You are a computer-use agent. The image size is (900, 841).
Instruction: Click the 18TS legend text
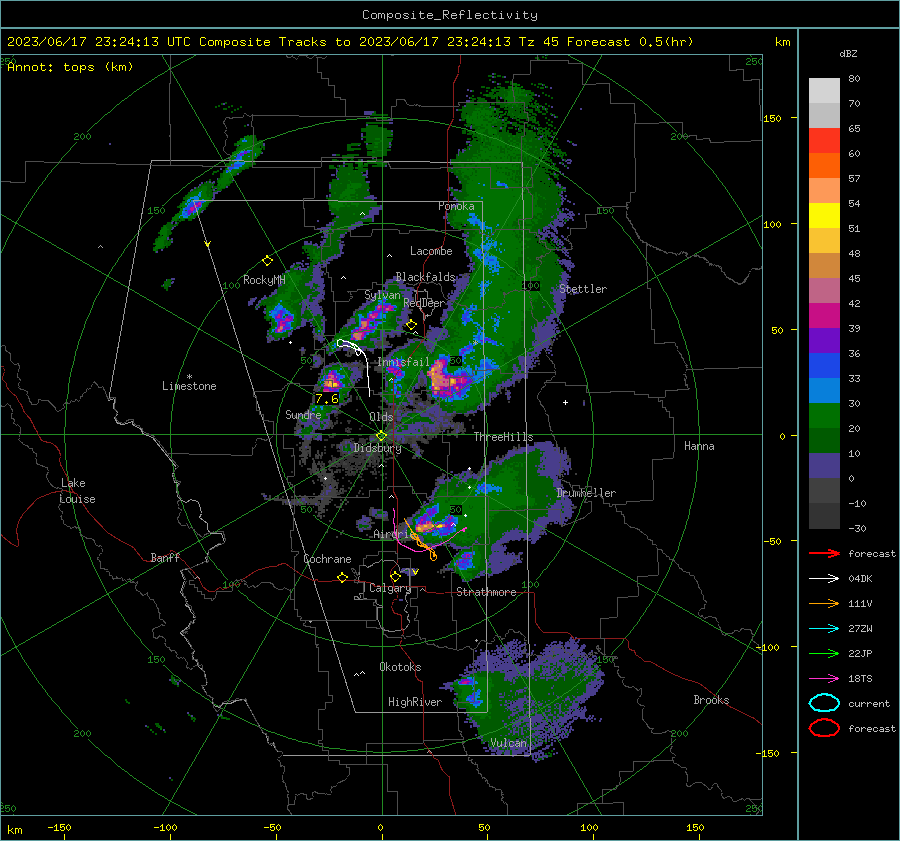[860, 679]
